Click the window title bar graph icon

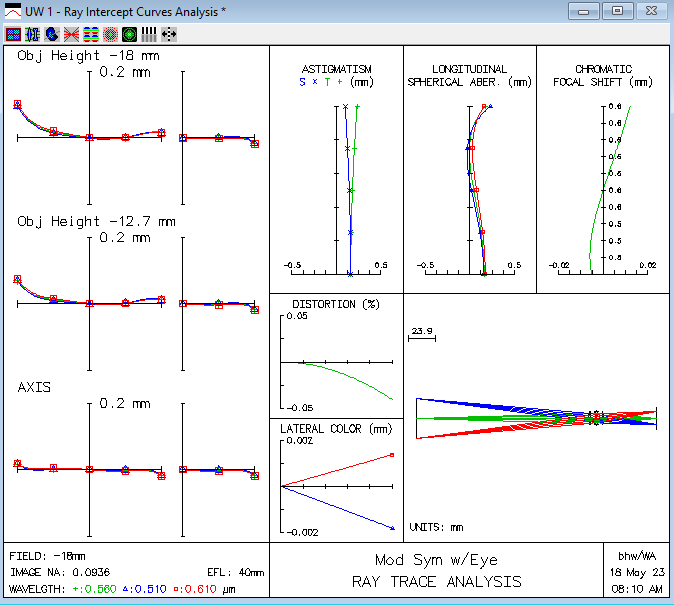click(12, 11)
